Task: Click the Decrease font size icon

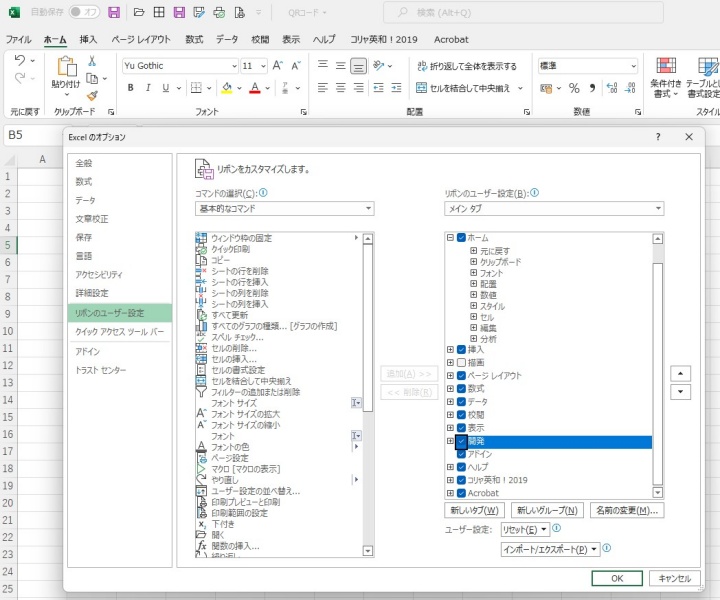Action: [x=296, y=66]
